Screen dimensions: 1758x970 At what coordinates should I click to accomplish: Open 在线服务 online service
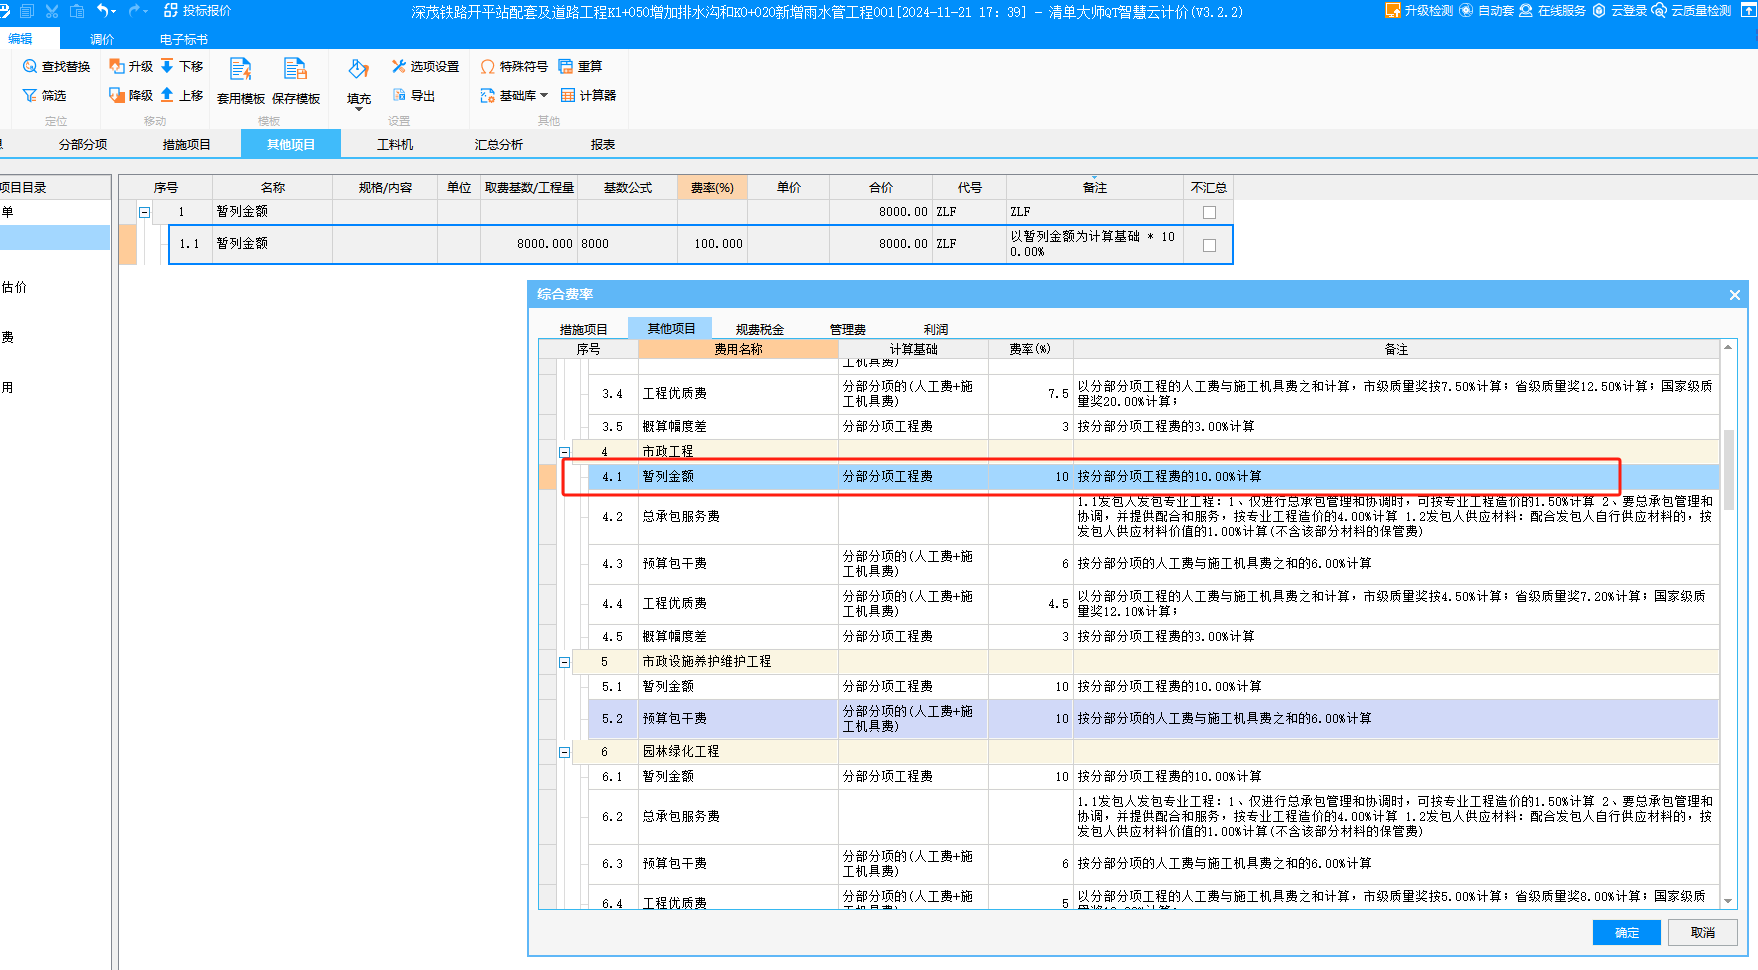pyautogui.click(x=1552, y=10)
